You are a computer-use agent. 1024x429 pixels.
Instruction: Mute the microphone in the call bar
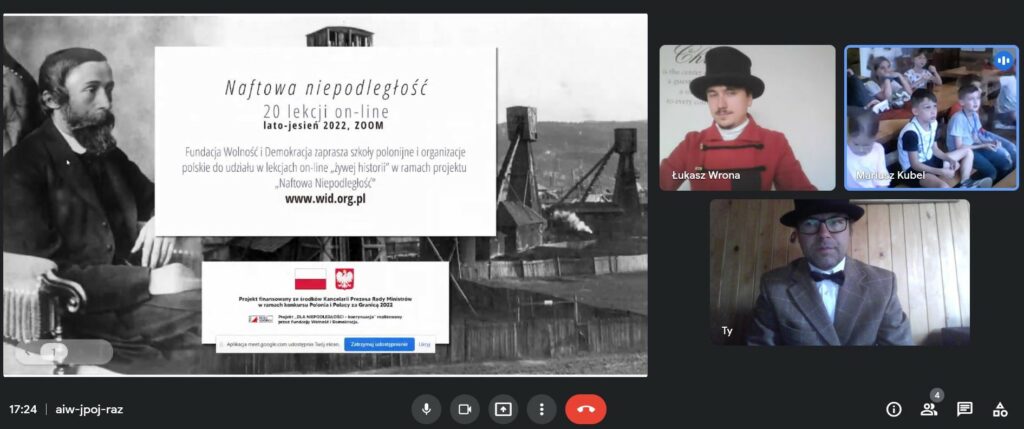coord(426,409)
